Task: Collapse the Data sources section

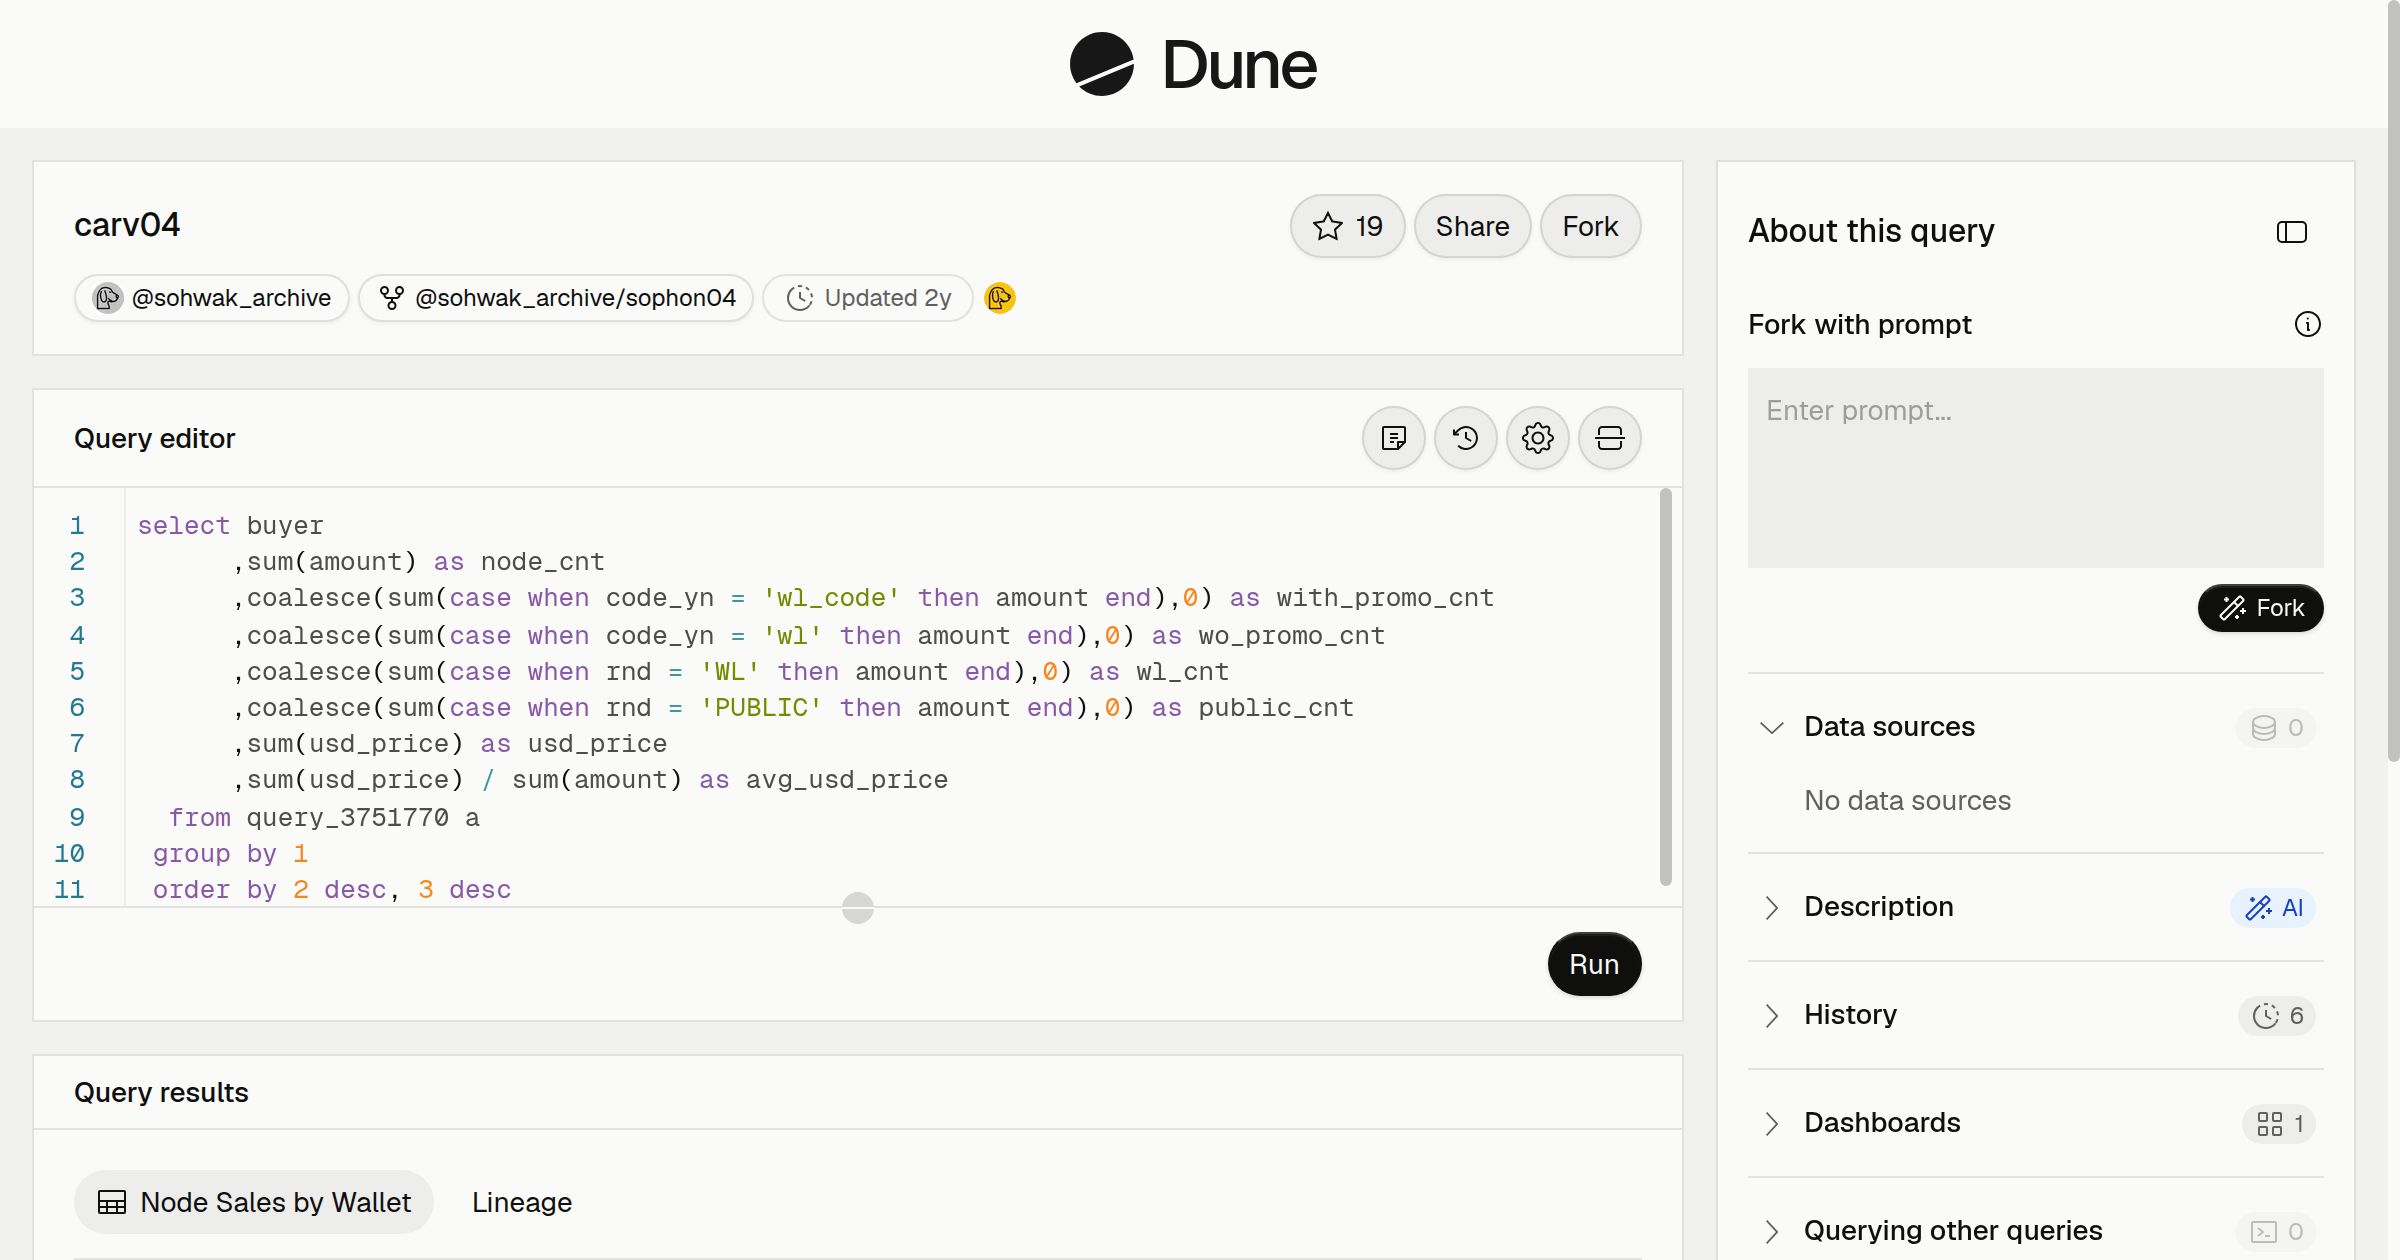Action: pos(1772,727)
